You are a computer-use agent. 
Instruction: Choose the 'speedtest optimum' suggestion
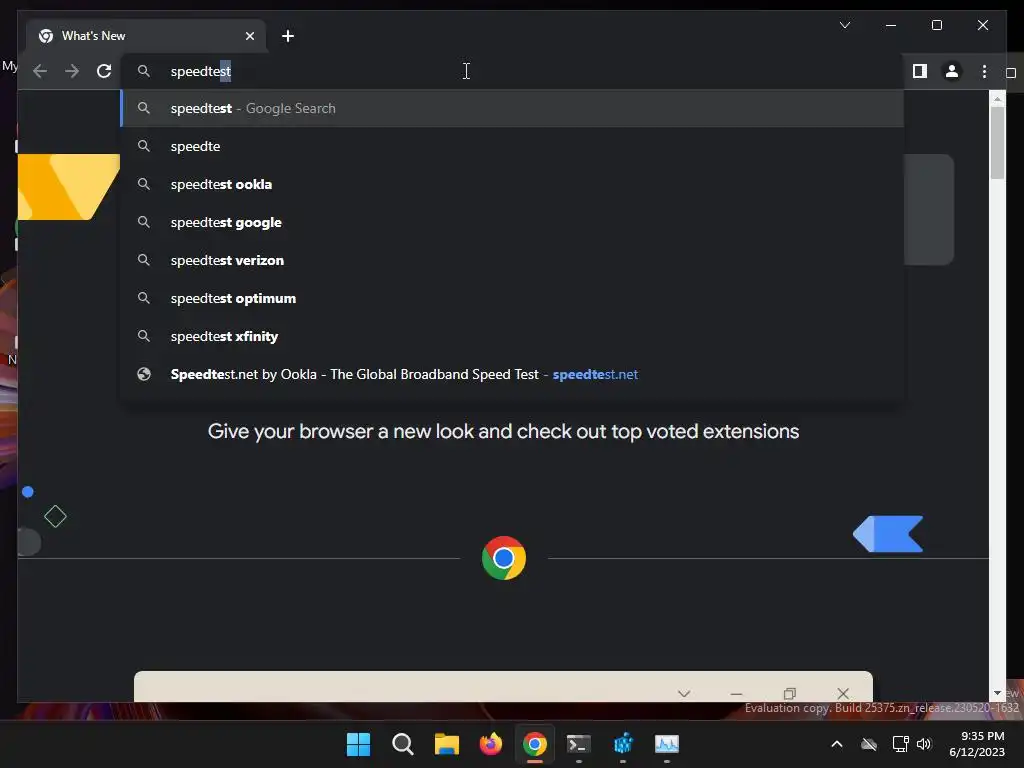513,298
